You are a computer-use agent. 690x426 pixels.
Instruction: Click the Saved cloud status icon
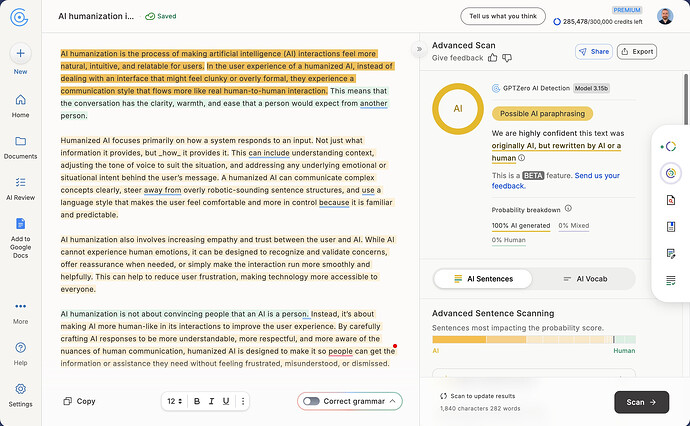coord(150,16)
